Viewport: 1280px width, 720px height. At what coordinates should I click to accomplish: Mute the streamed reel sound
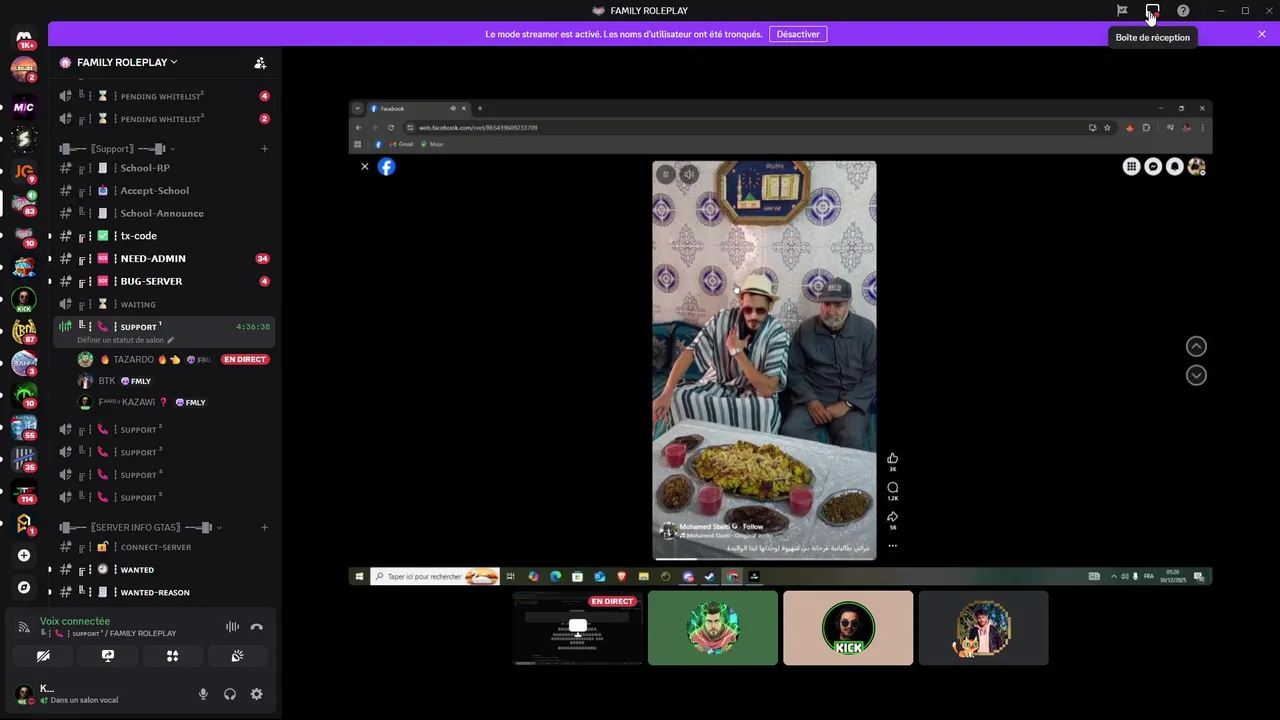[x=688, y=174]
